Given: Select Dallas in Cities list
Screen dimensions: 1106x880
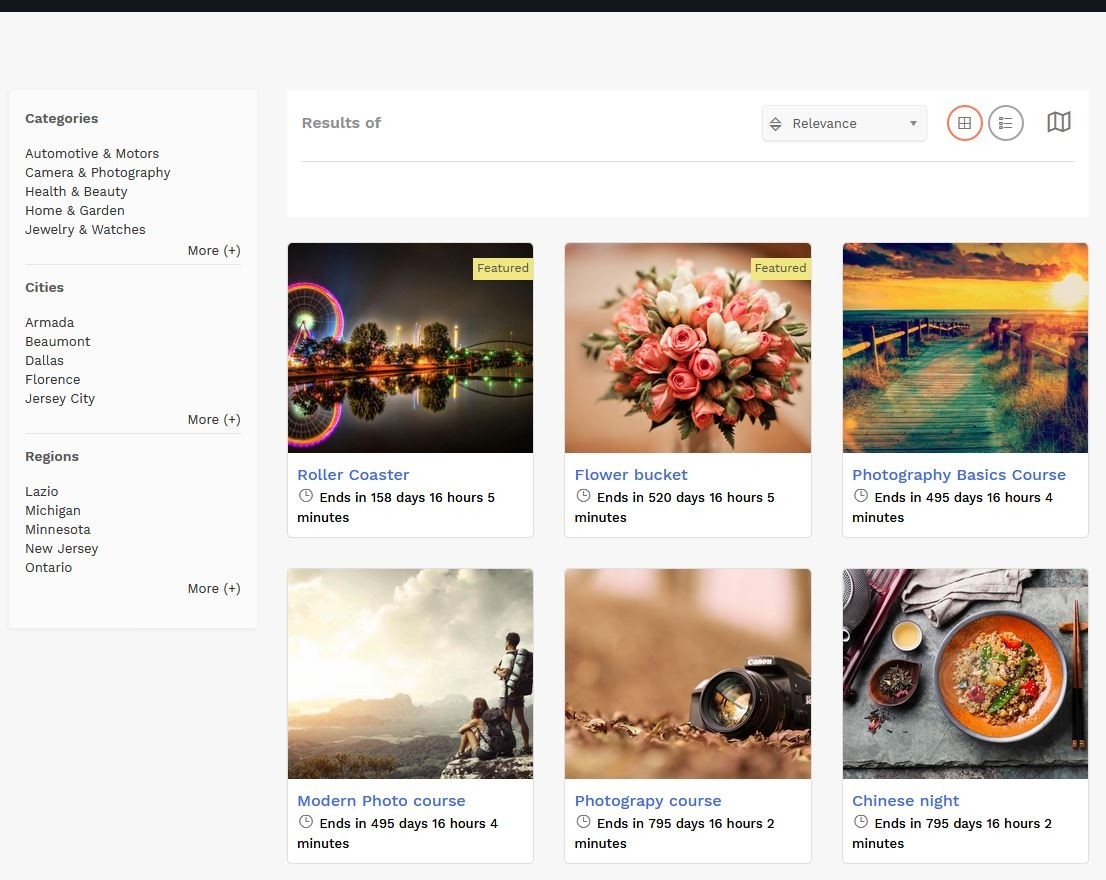Looking at the screenshot, I should [x=44, y=361].
